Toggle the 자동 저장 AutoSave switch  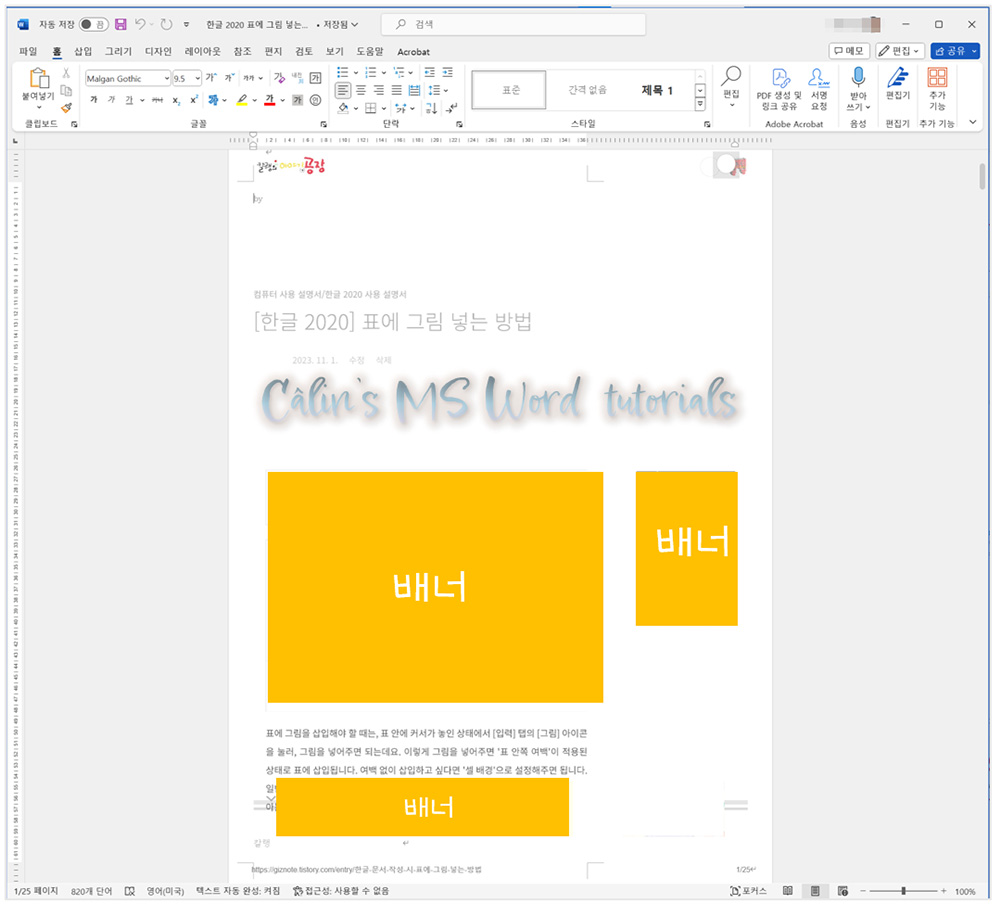[x=94, y=24]
